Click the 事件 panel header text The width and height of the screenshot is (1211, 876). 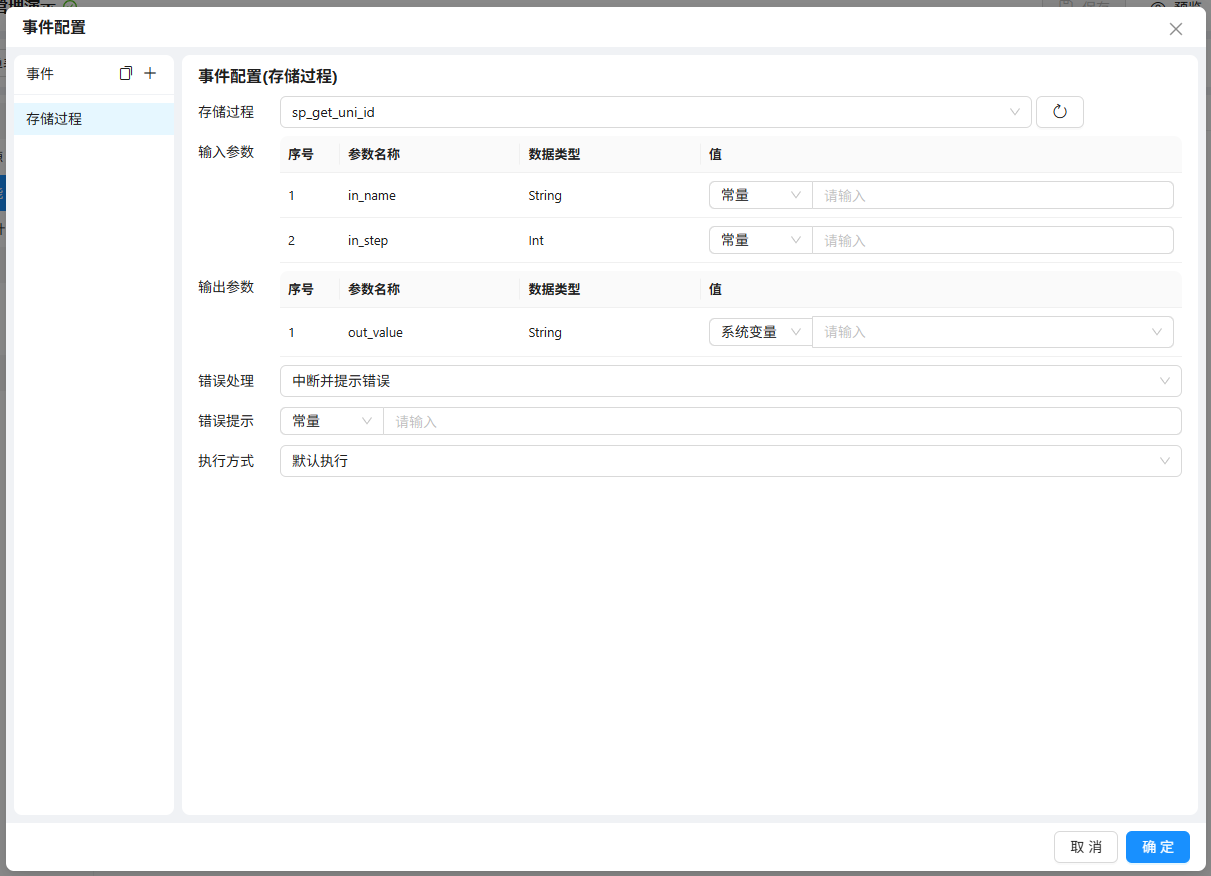(x=40, y=74)
